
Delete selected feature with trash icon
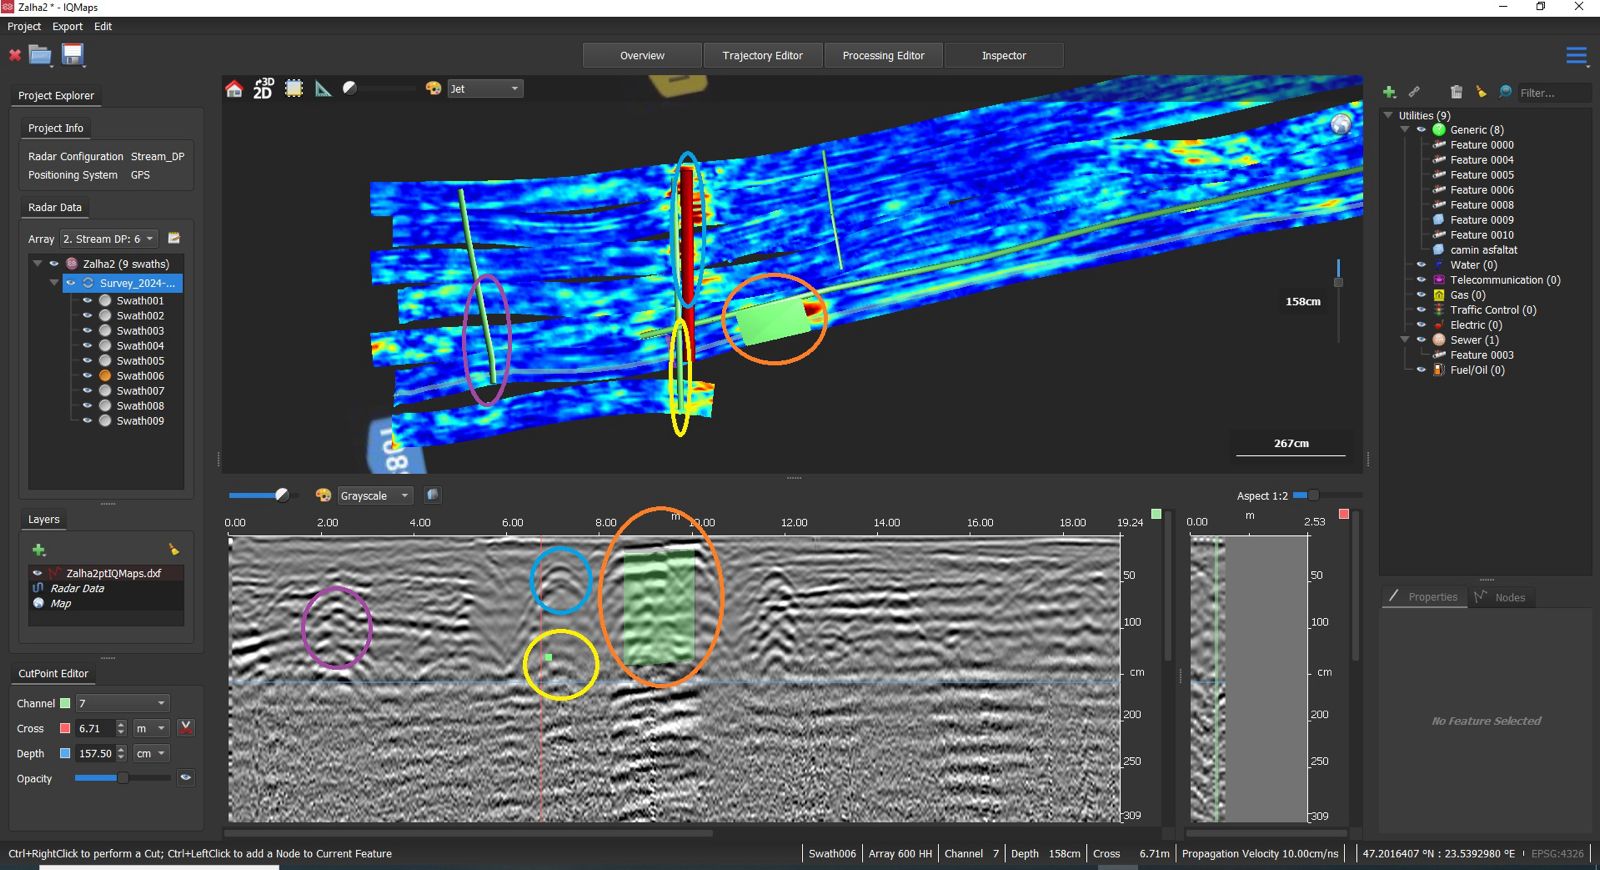pyautogui.click(x=1456, y=92)
